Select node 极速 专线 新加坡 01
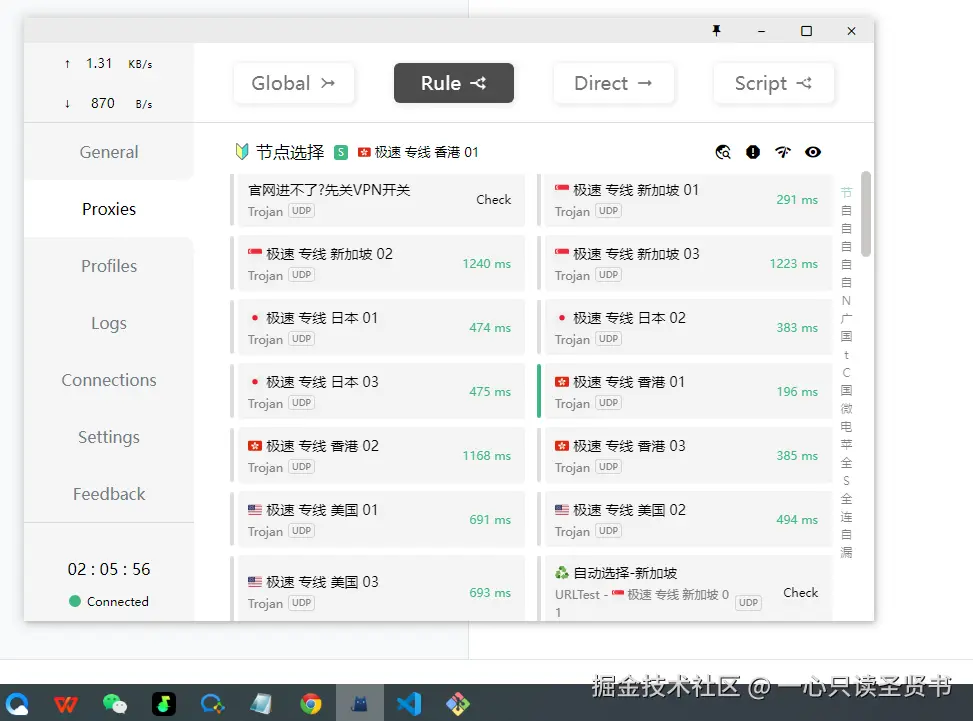Screen dimensions: 973x721 pyautogui.click(x=684, y=200)
